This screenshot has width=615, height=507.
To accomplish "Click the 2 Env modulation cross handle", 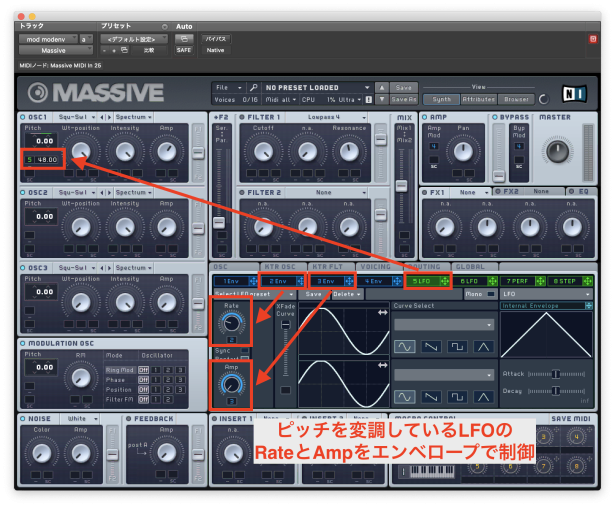I will 299,281.
